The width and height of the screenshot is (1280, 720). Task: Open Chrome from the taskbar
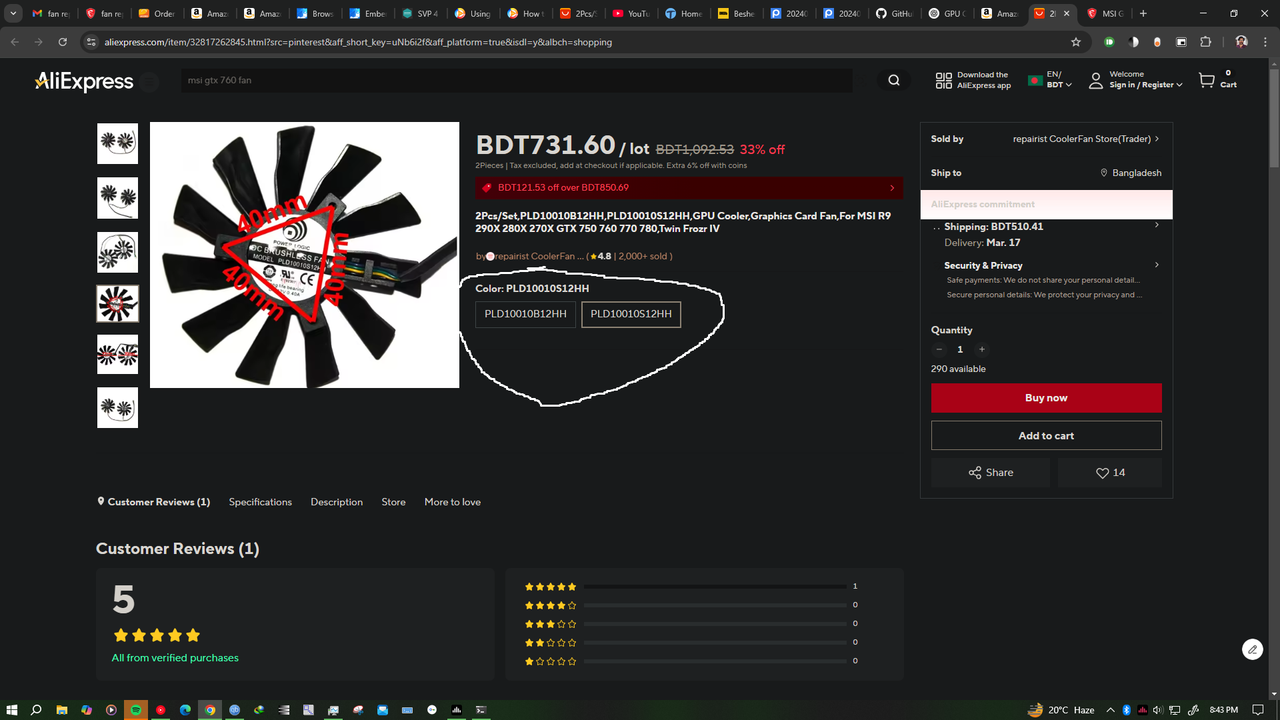pyautogui.click(x=210, y=710)
